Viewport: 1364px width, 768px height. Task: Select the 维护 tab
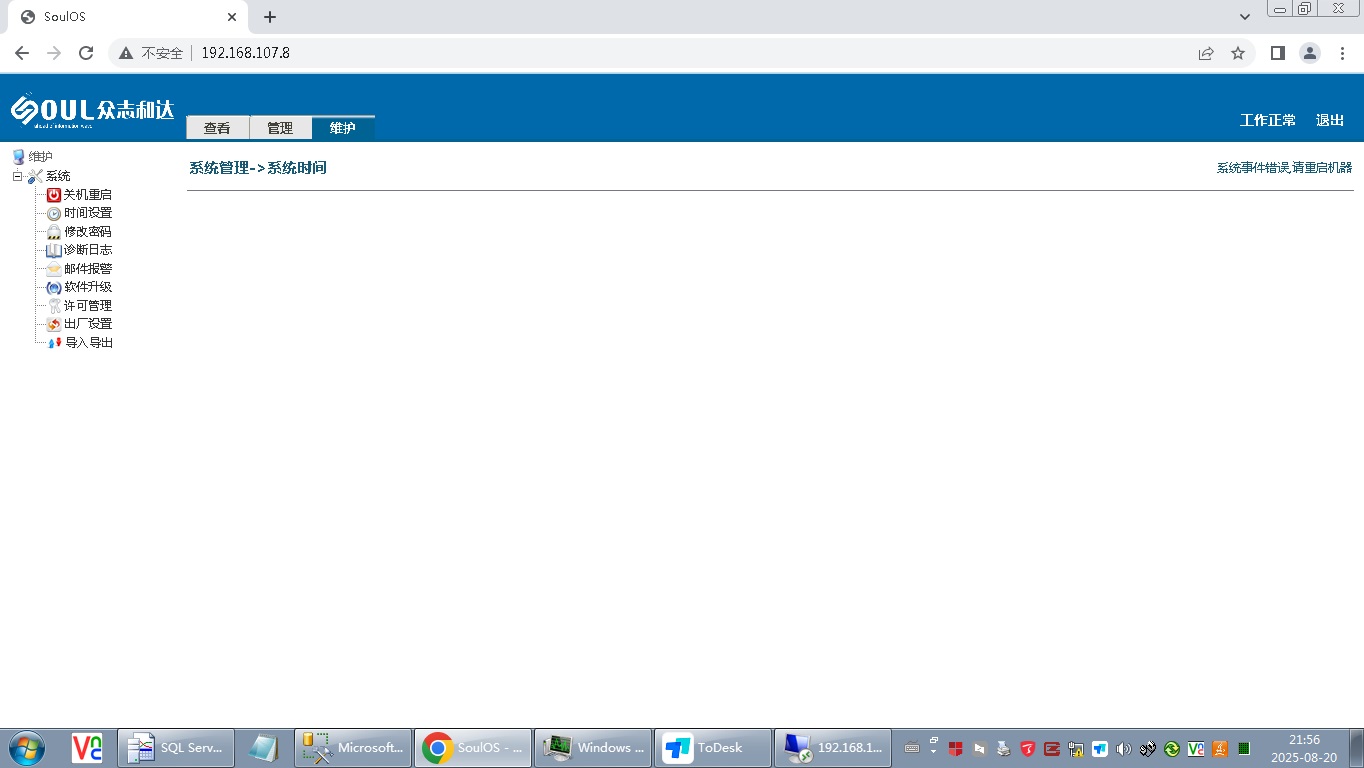pos(343,128)
